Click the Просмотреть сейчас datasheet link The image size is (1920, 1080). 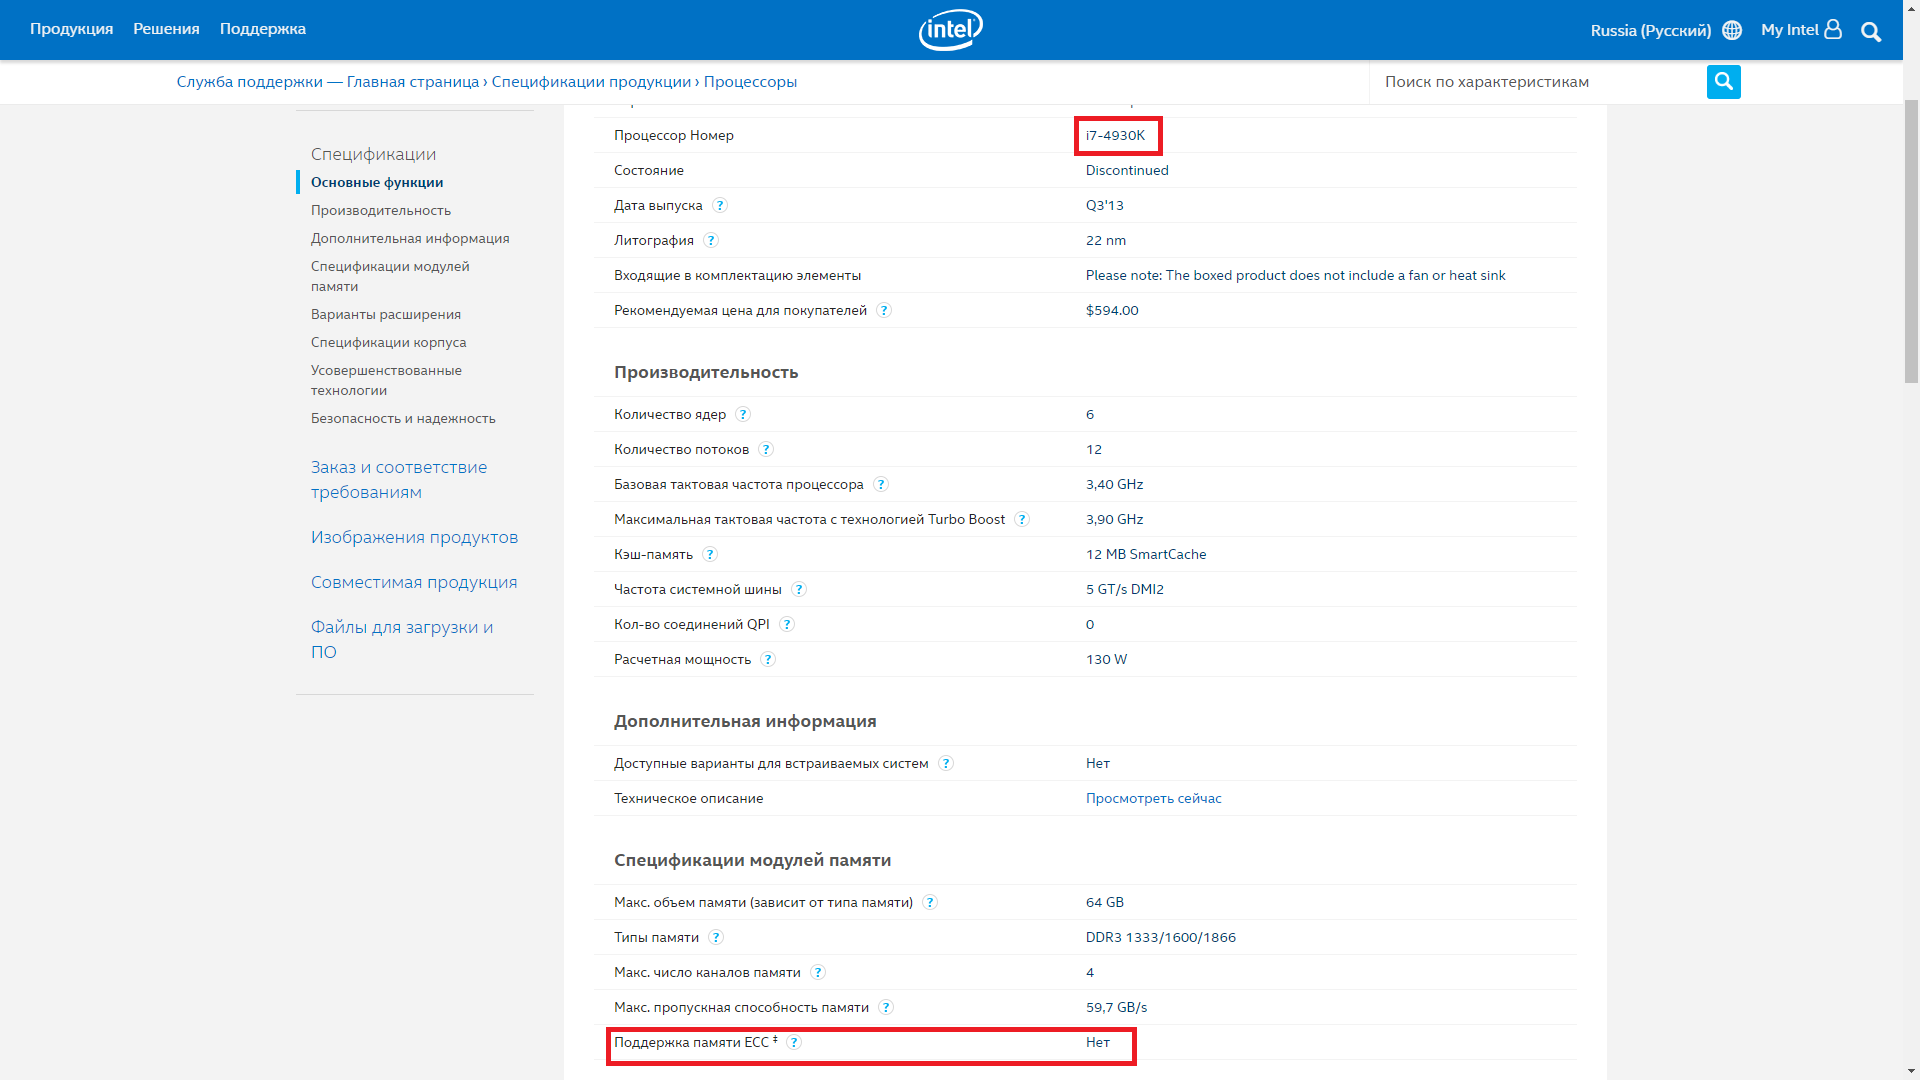click(1153, 798)
